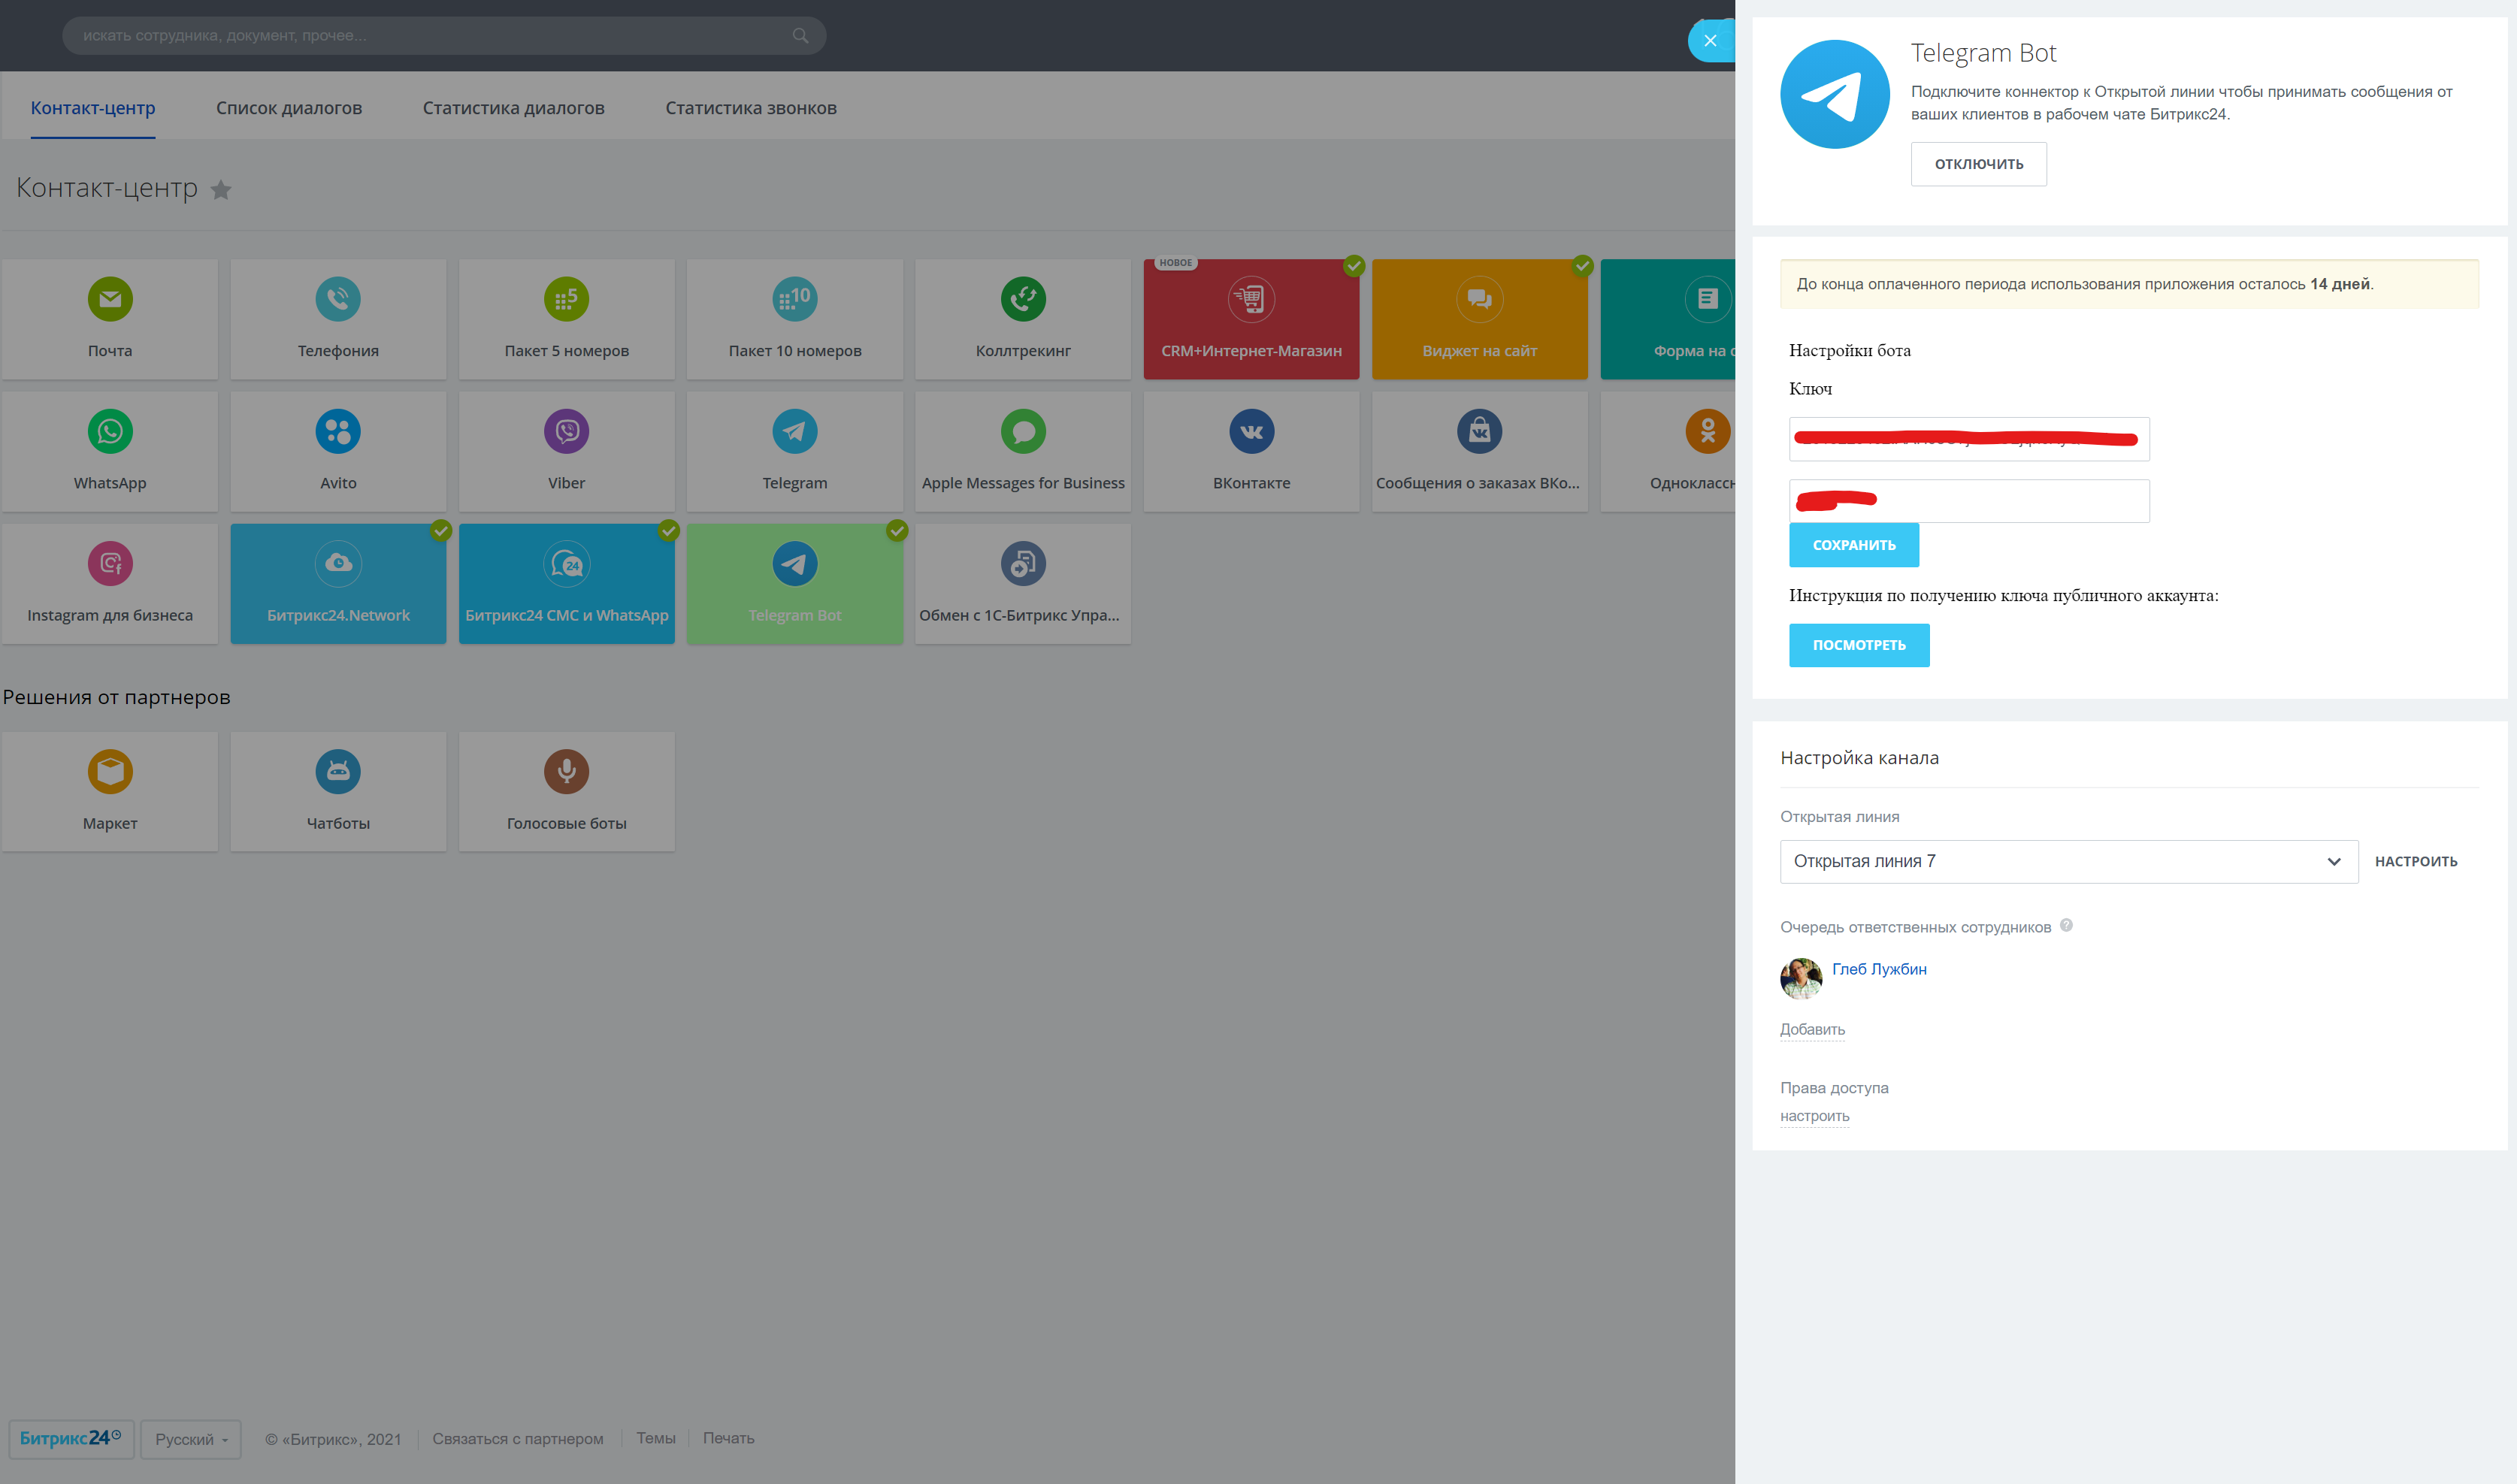Image resolution: width=2517 pixels, height=1484 pixels.
Task: Click НАСТРОИТЬ next to open line
Action: [x=2415, y=861]
